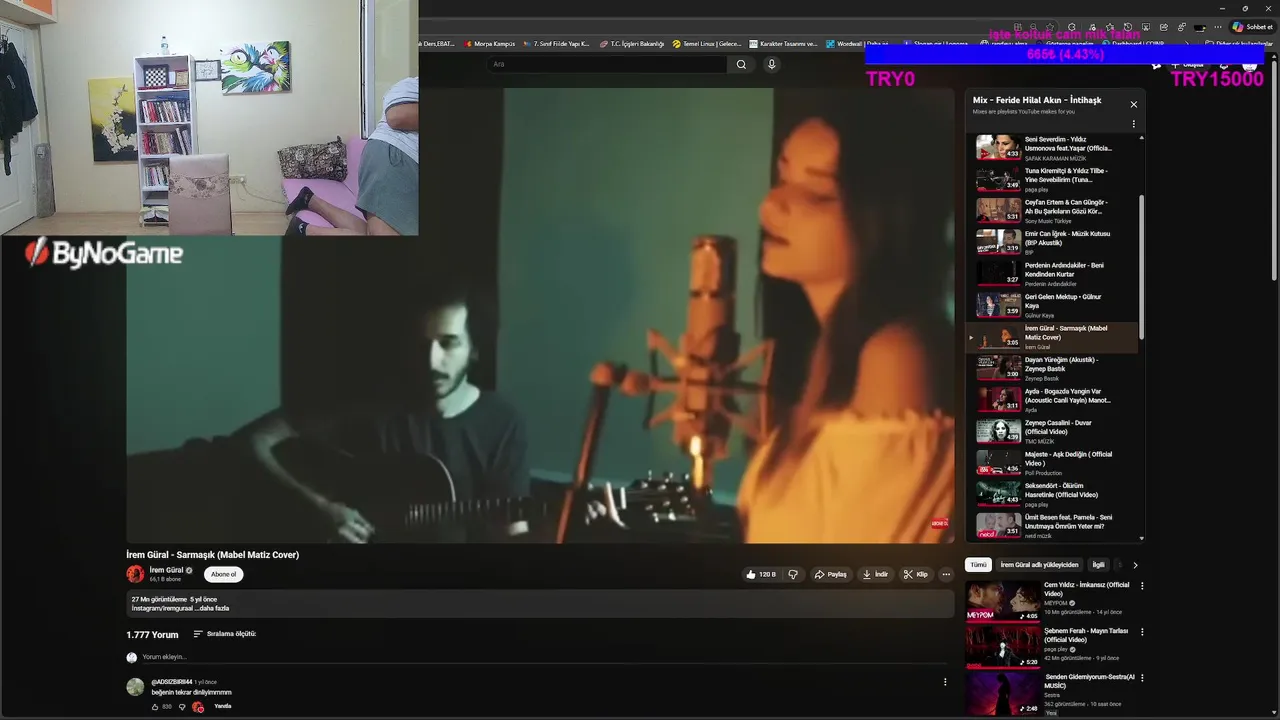
Task: Close the Mix playlist panel
Action: (1133, 104)
